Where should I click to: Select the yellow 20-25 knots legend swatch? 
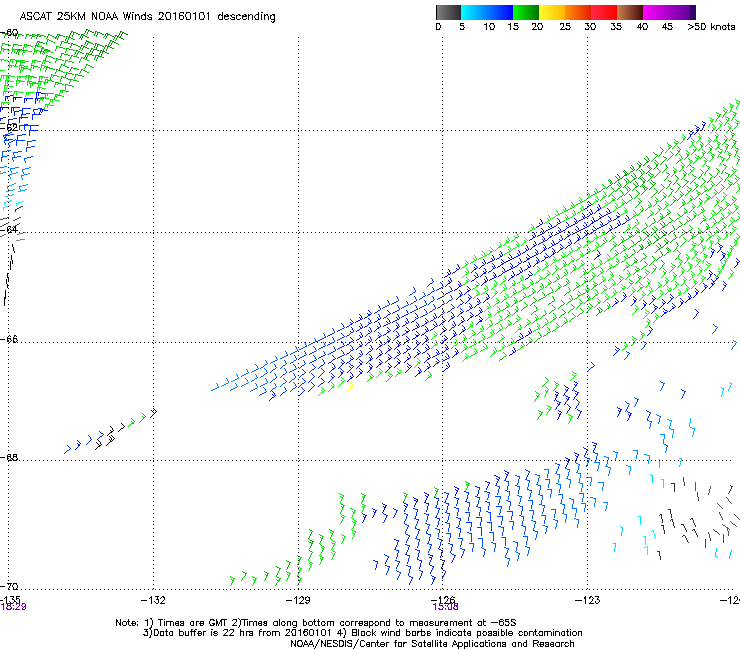pyautogui.click(x=552, y=12)
